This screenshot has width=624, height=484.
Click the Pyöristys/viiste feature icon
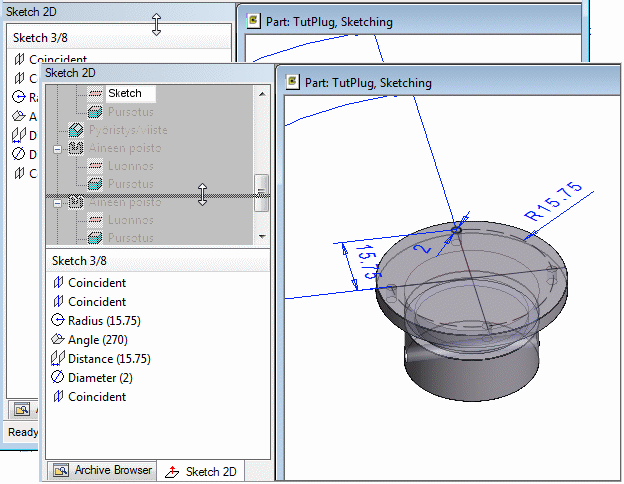point(76,130)
